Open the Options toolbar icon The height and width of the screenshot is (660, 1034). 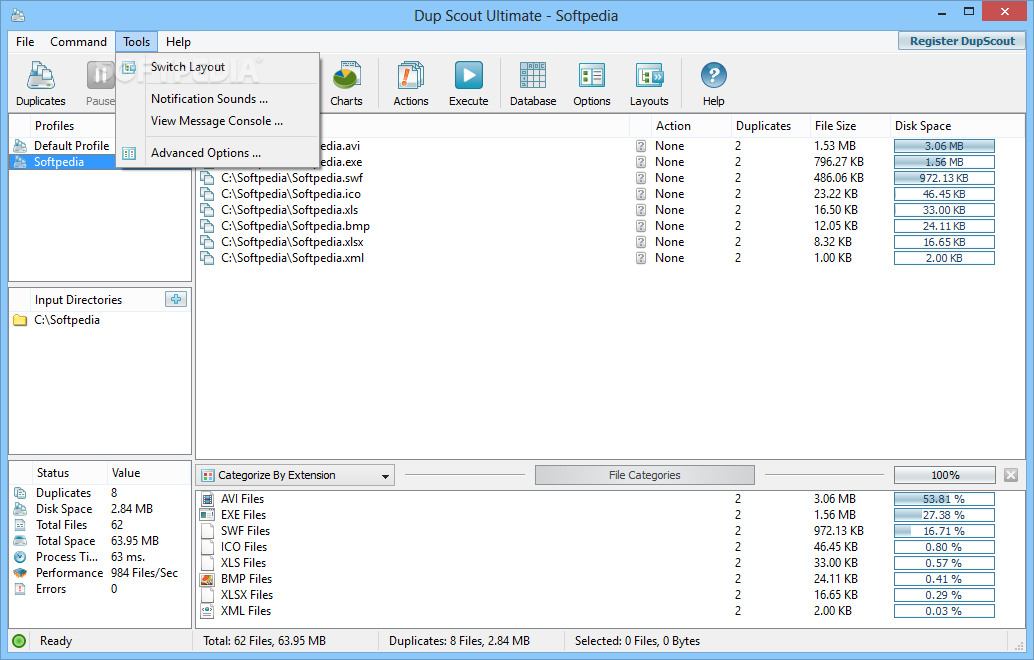(592, 76)
